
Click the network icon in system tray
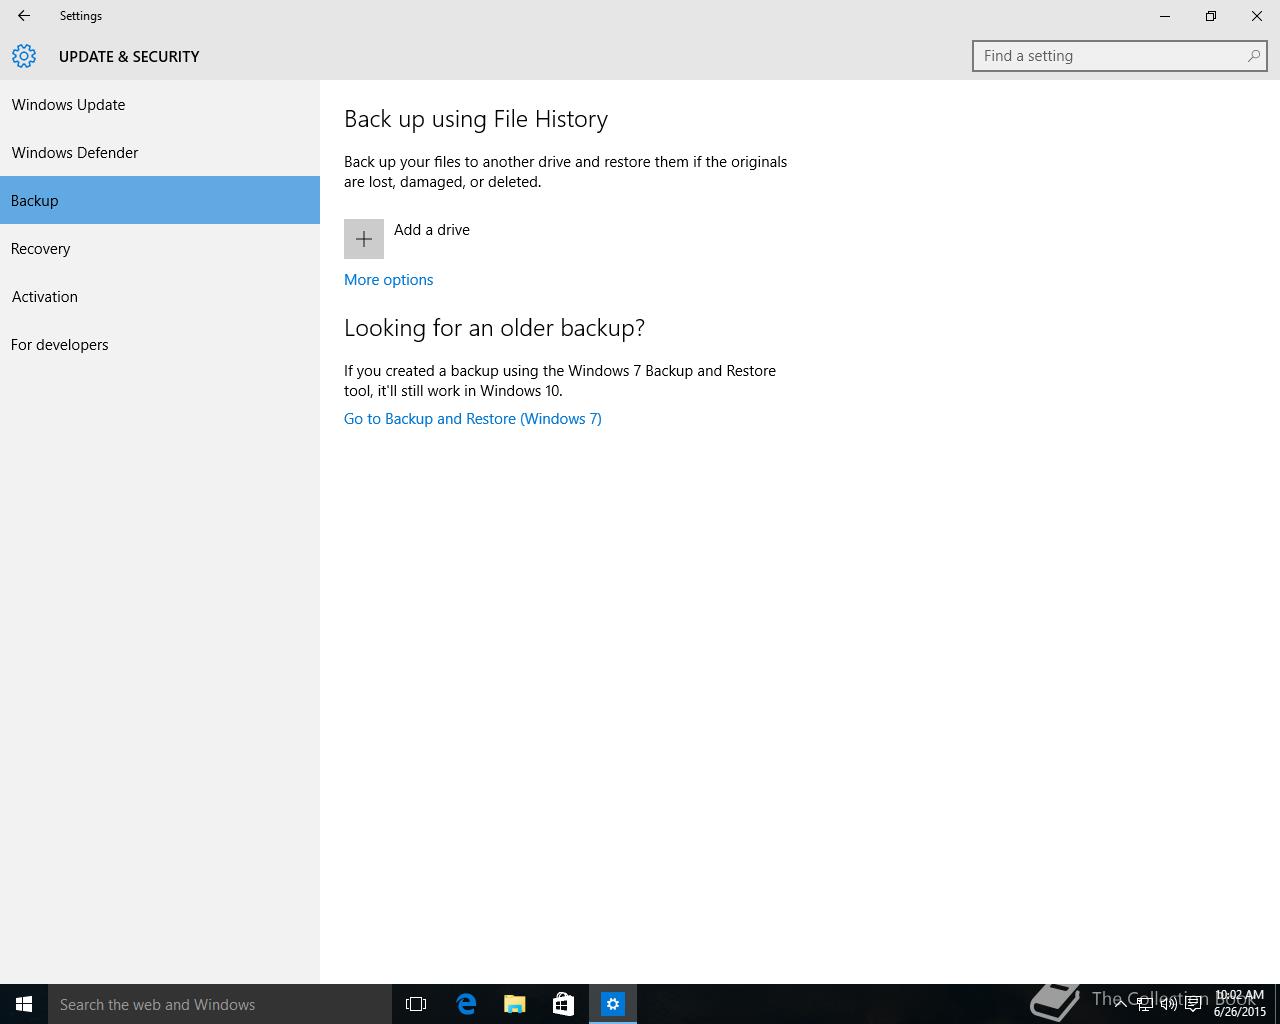pyautogui.click(x=1144, y=1004)
